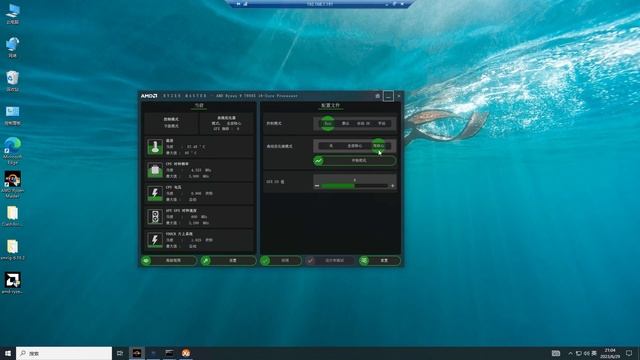Viewport: 640px width, 360px height.
Task: Open the Clash folder icon on desktop
Action: [x=13, y=216]
